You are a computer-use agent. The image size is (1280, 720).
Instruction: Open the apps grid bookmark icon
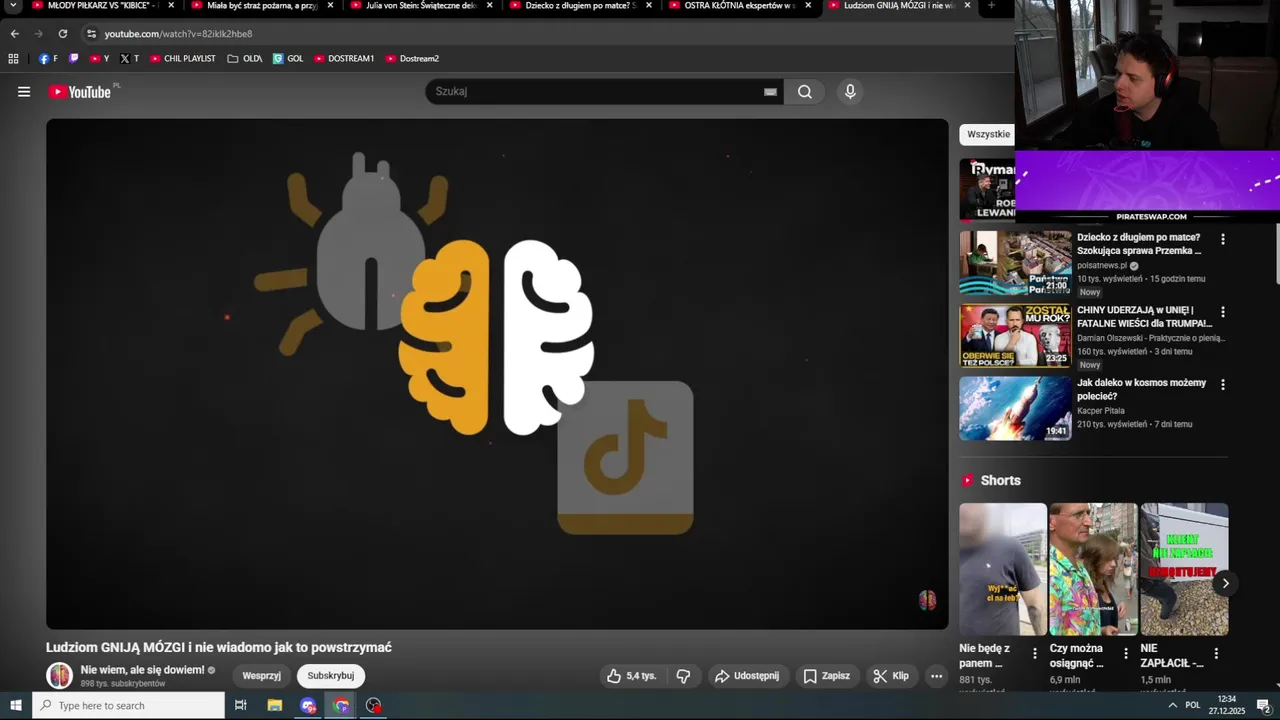coord(13,59)
